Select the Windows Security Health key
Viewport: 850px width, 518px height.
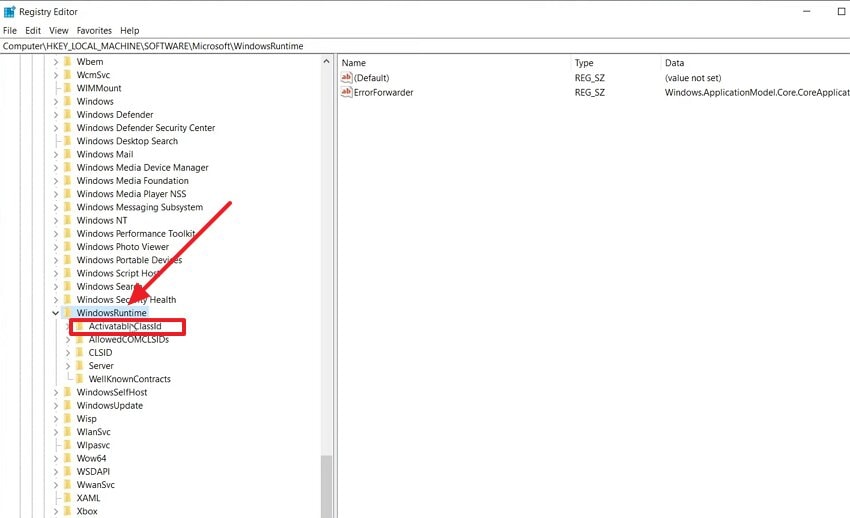click(x=126, y=300)
